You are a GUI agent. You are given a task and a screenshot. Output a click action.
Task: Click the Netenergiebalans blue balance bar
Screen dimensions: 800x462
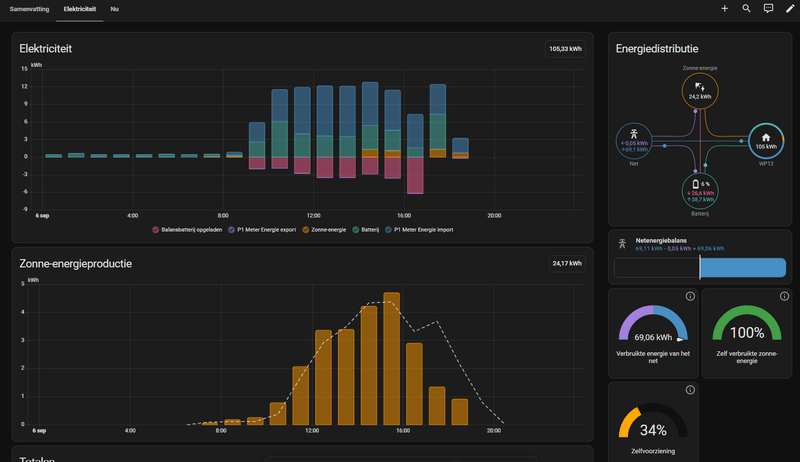743,268
